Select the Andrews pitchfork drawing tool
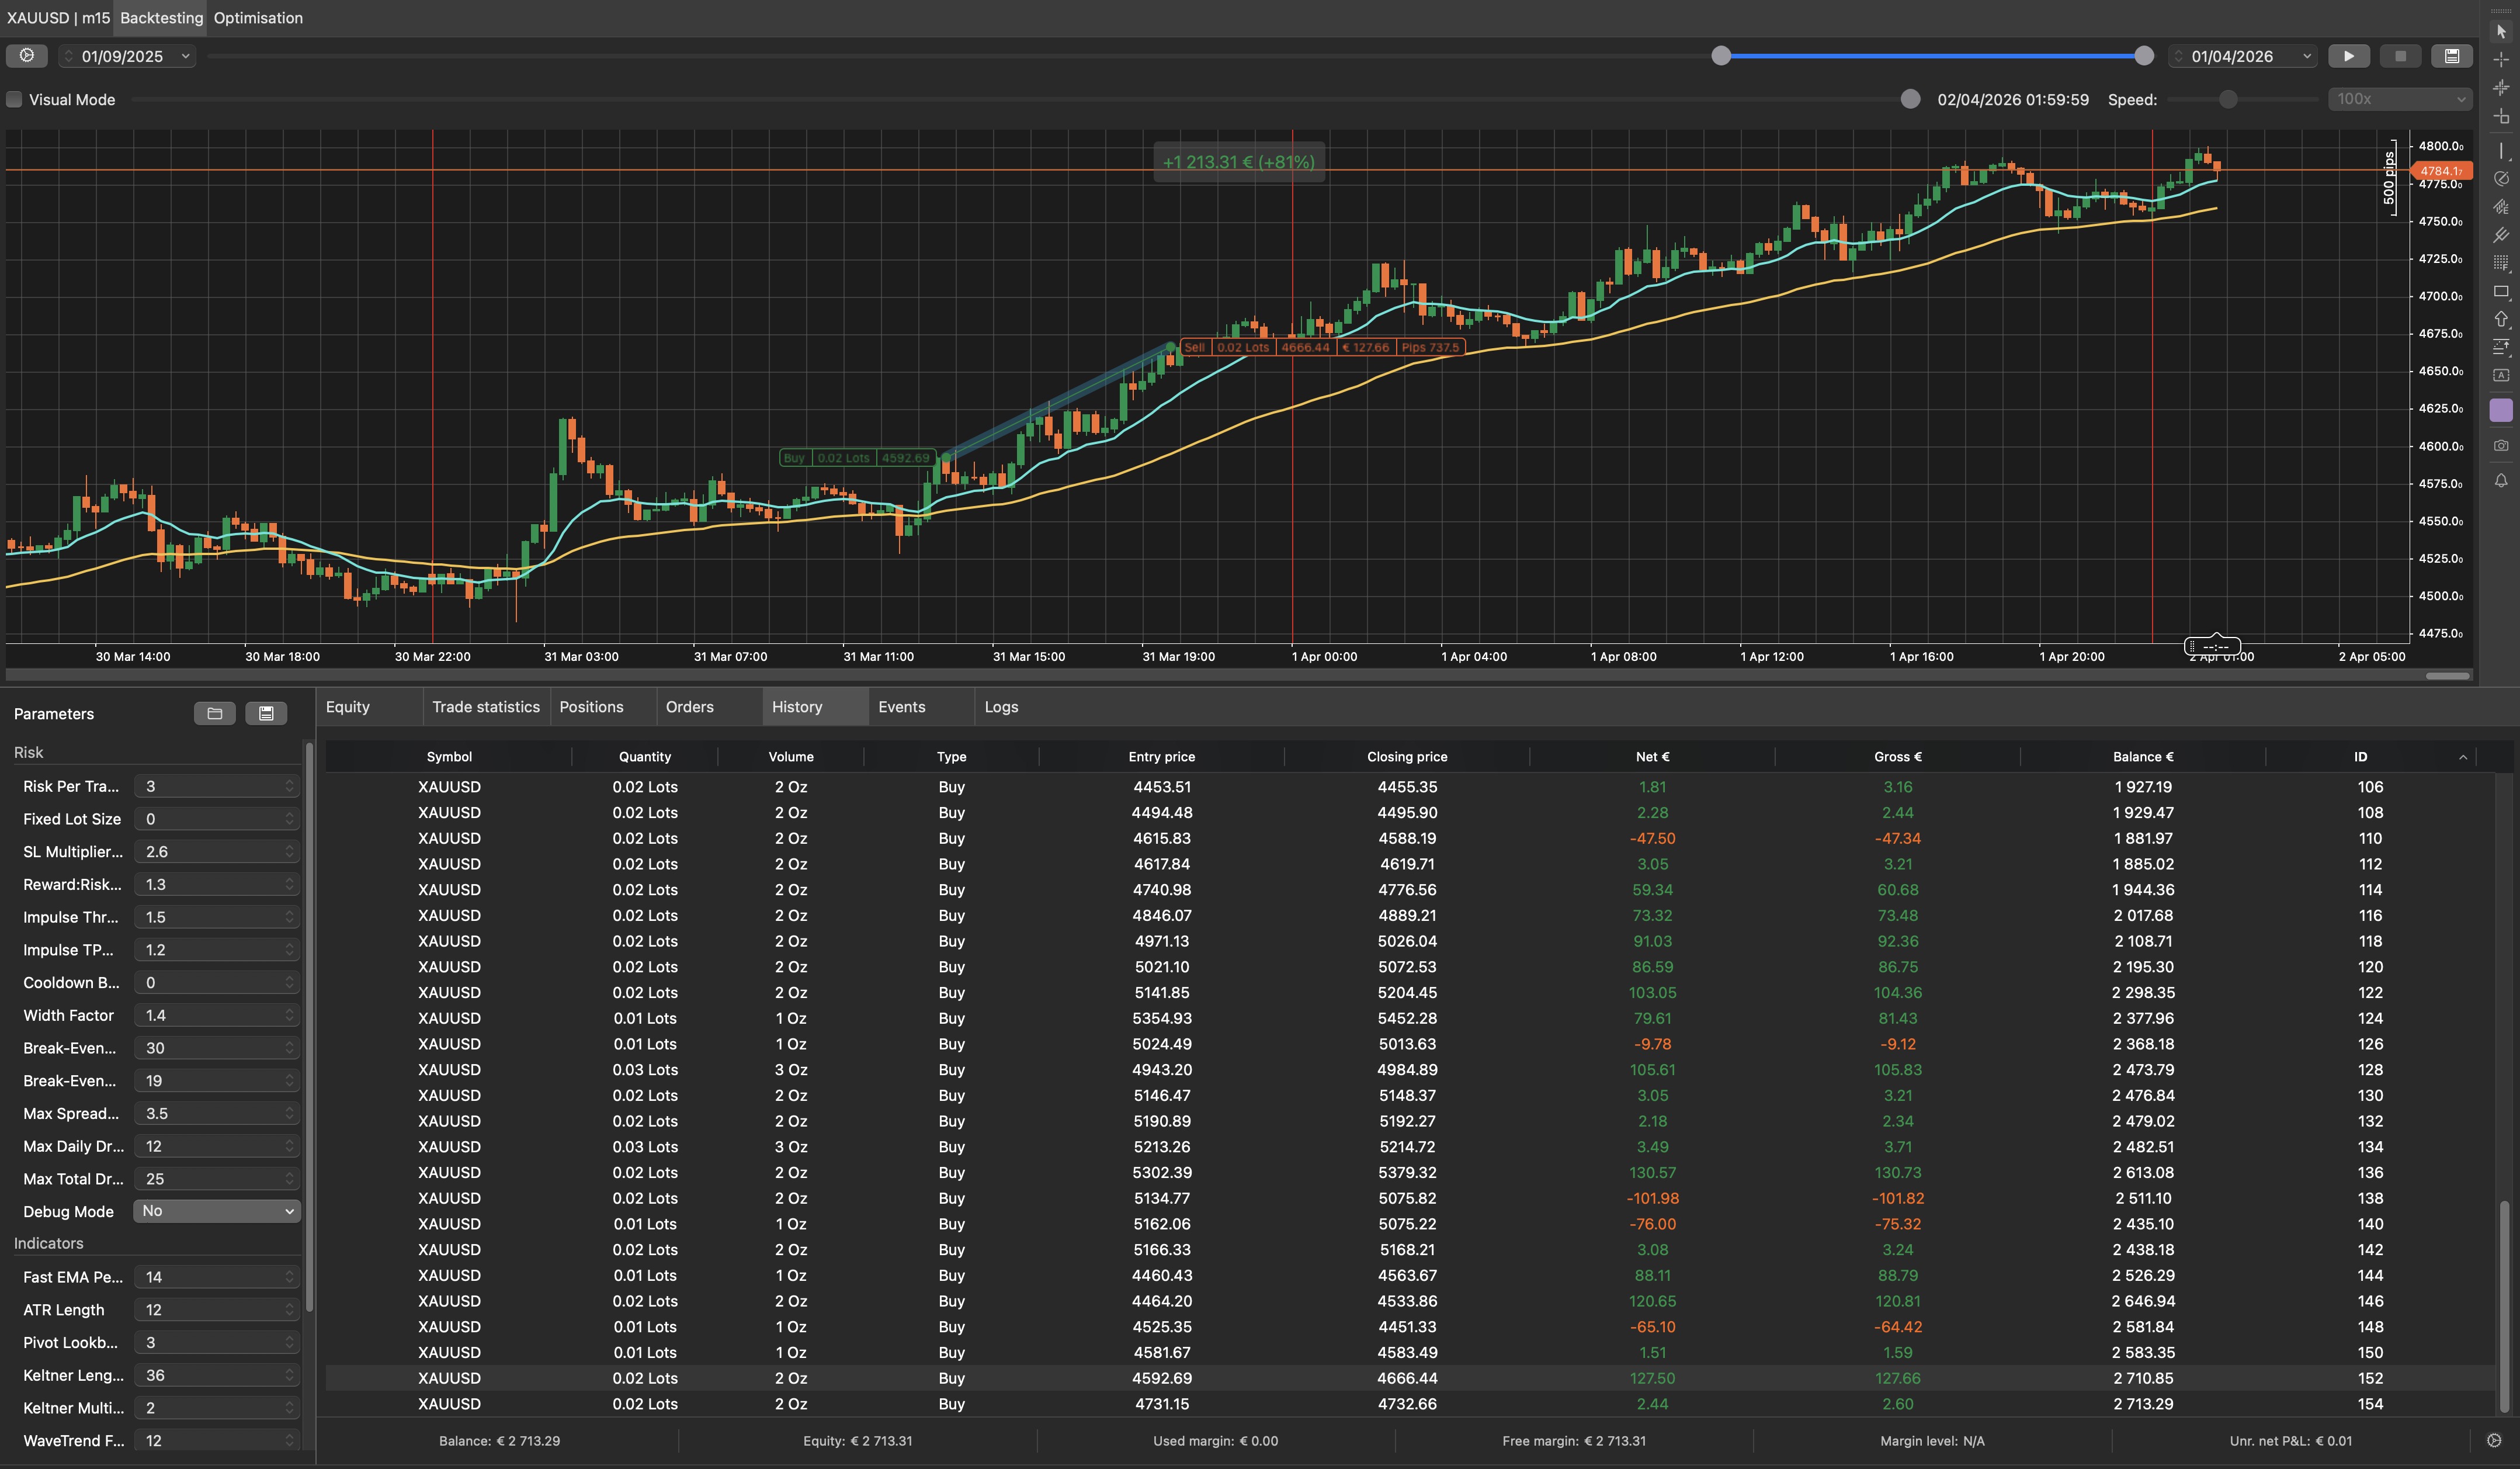Image resolution: width=2520 pixels, height=1469 pixels. (2501, 235)
